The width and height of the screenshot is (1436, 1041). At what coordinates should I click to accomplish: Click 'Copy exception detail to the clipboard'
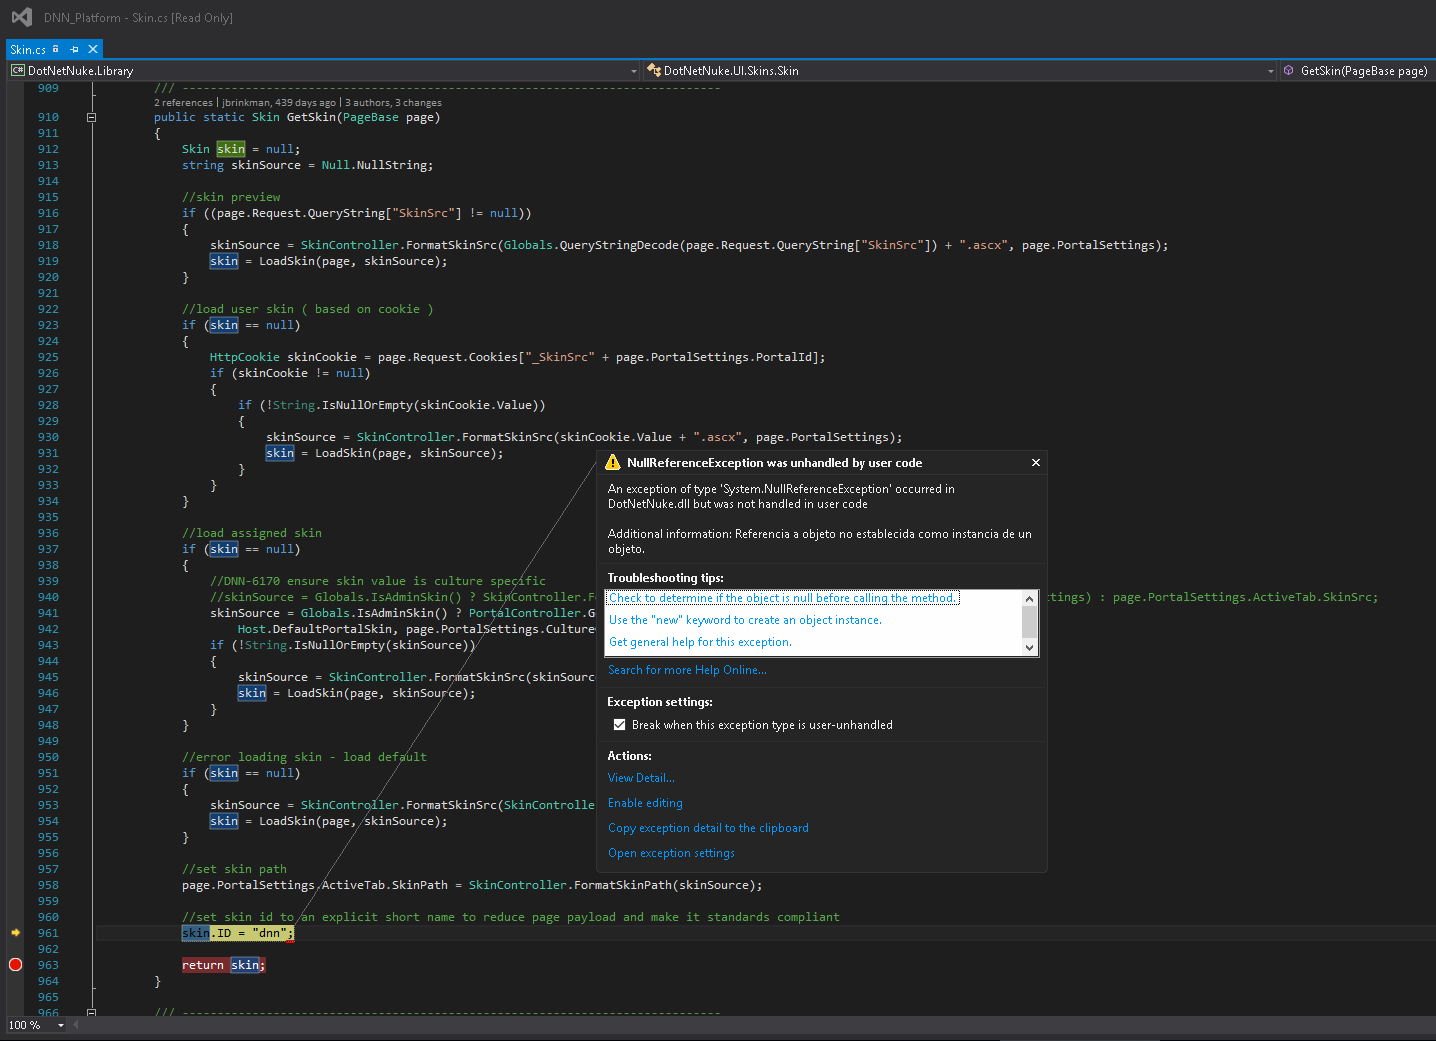[x=708, y=828]
